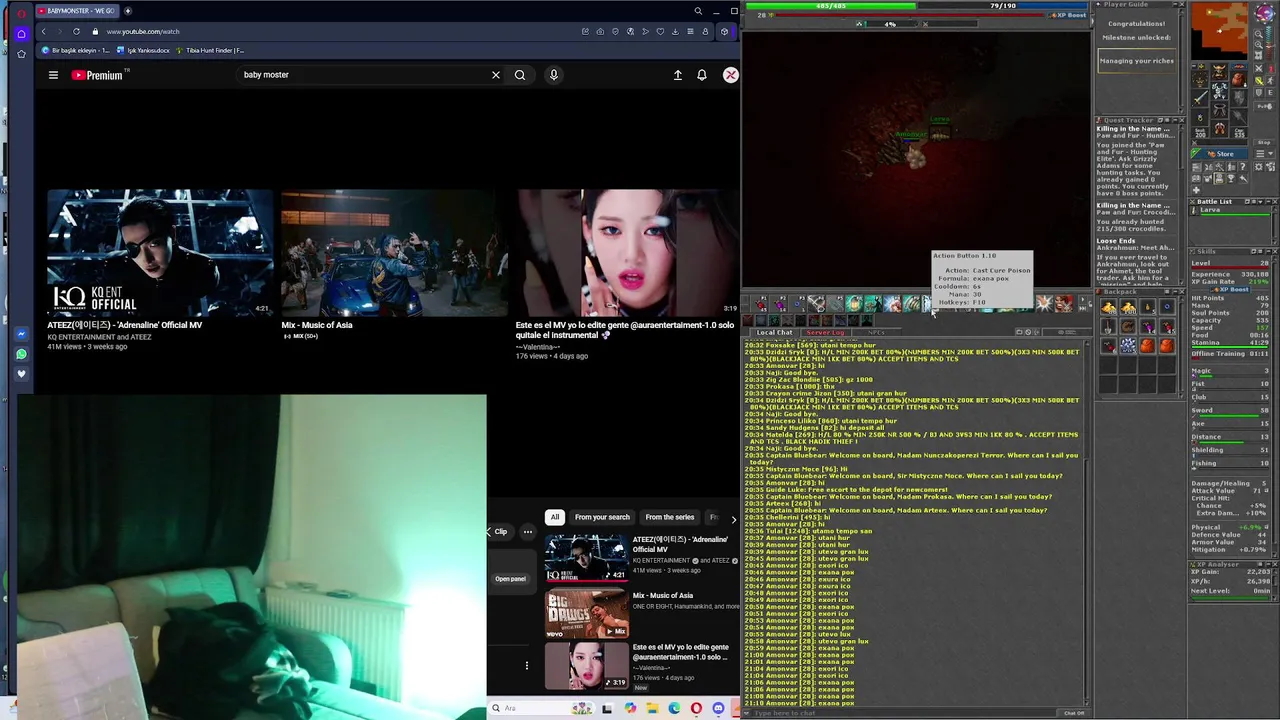This screenshot has width=1280, height=720.
Task: Toggle the Chat Off button
Action: click(x=1074, y=713)
